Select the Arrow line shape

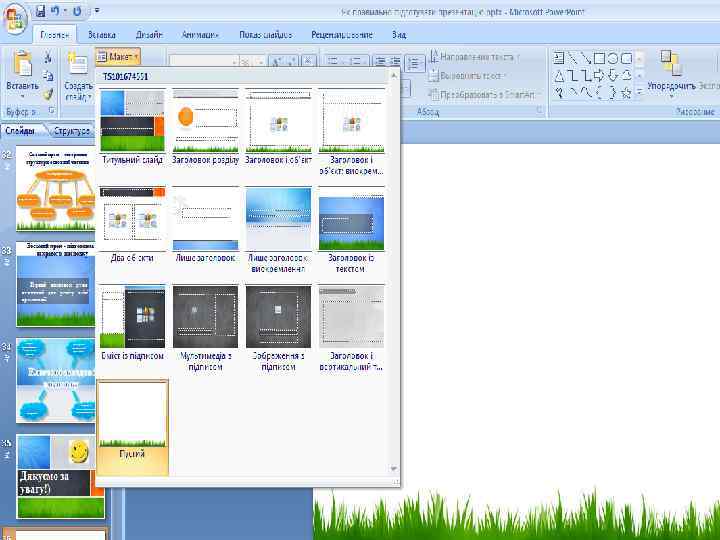click(x=585, y=58)
